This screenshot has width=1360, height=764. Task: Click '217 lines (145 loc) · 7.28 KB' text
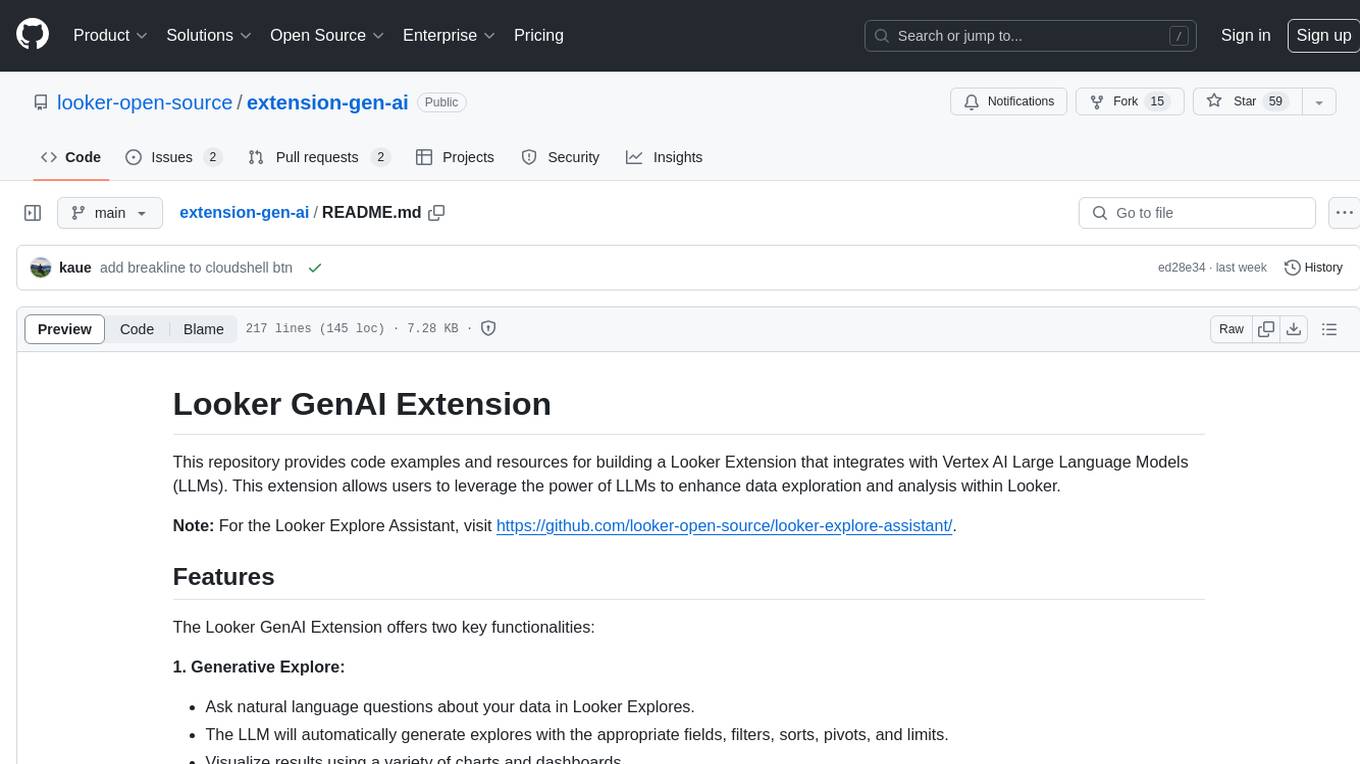352,328
